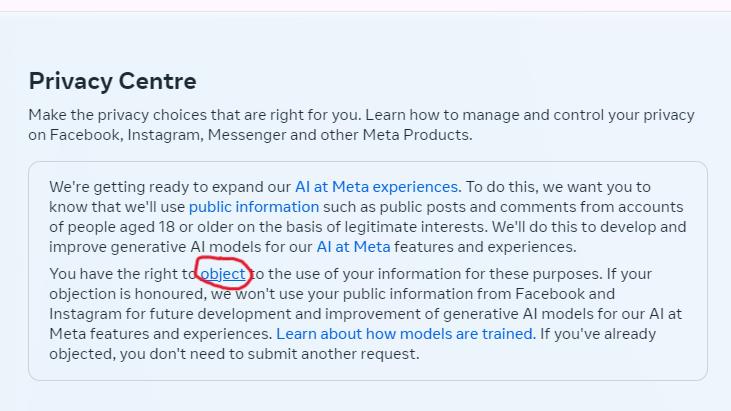Click the "Privacy Centre" heading
Image resolution: width=731 pixels, height=411 pixels.
click(112, 81)
